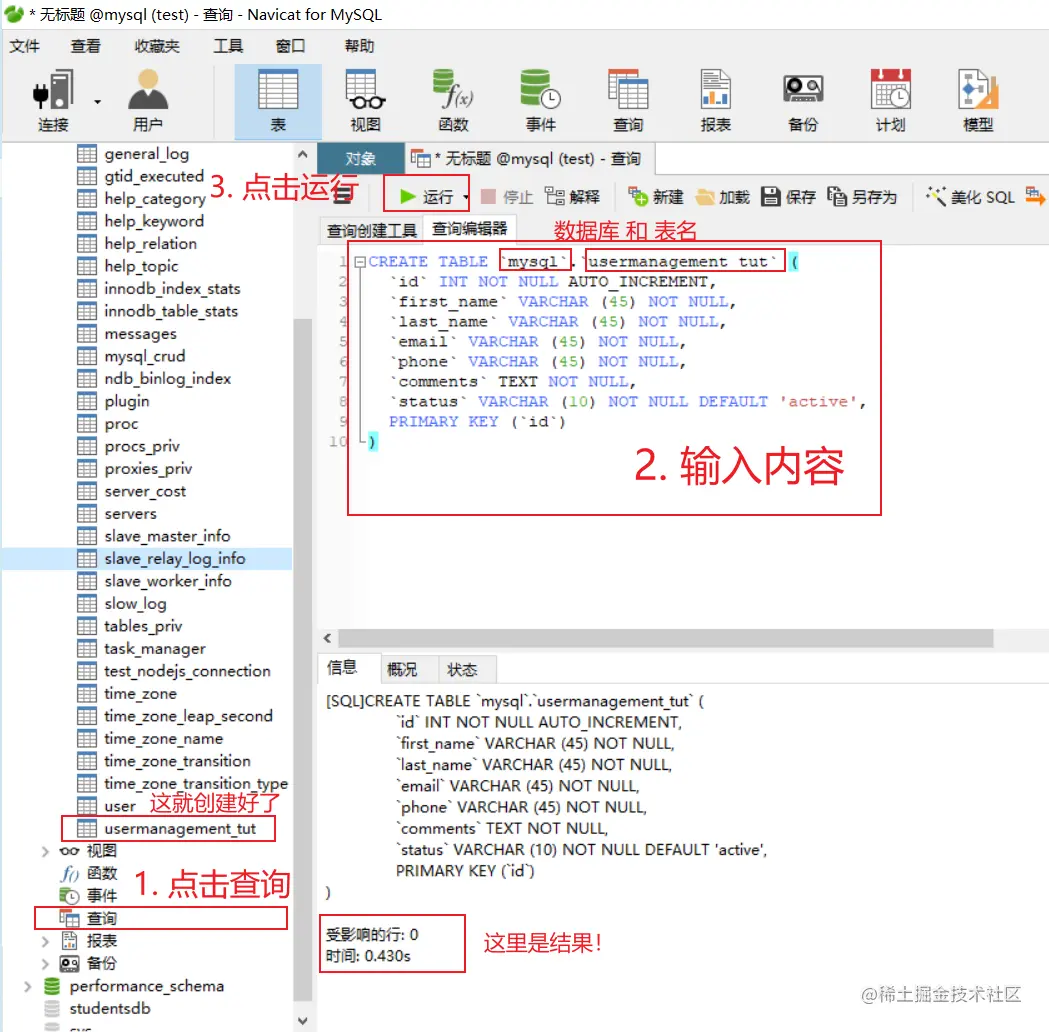Select the studentsdb database

[x=98, y=1009]
